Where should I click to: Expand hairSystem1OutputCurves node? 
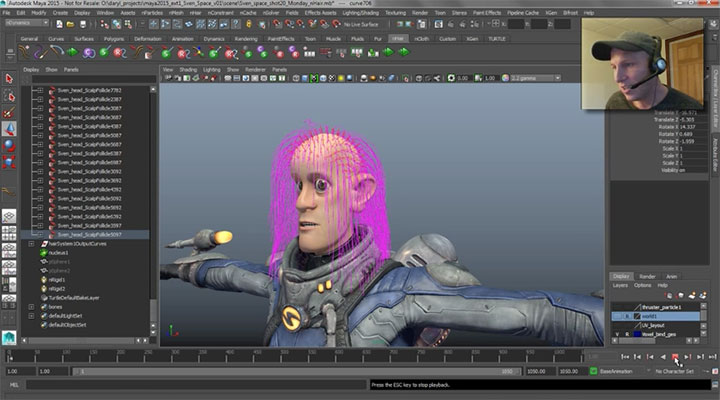coord(31,244)
